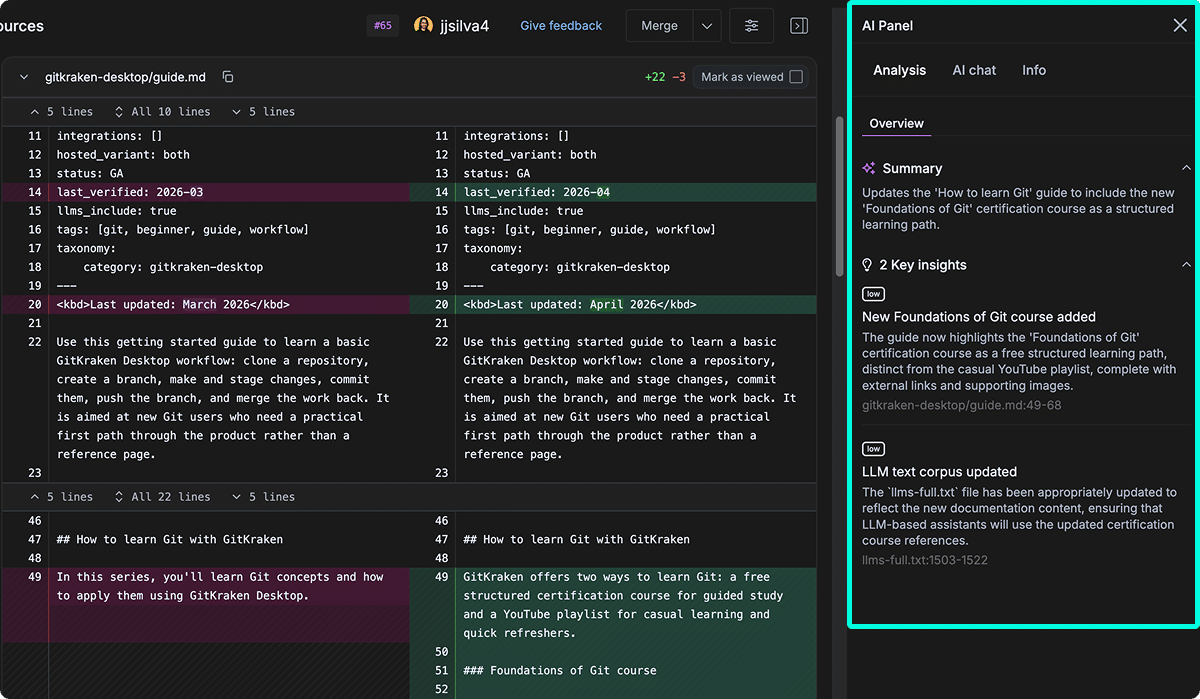Open the Info tab

pos(1034,70)
